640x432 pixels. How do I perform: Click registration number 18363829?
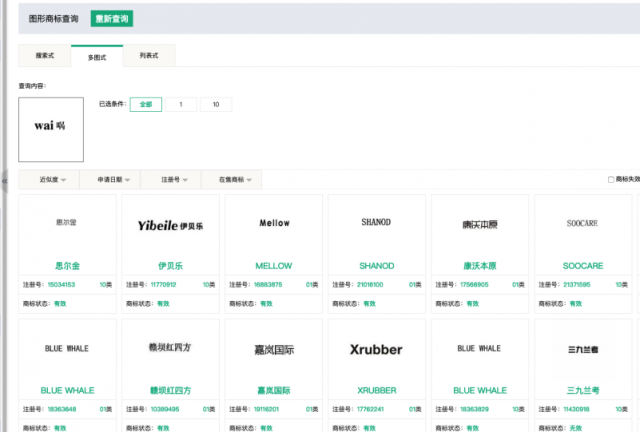point(474,409)
